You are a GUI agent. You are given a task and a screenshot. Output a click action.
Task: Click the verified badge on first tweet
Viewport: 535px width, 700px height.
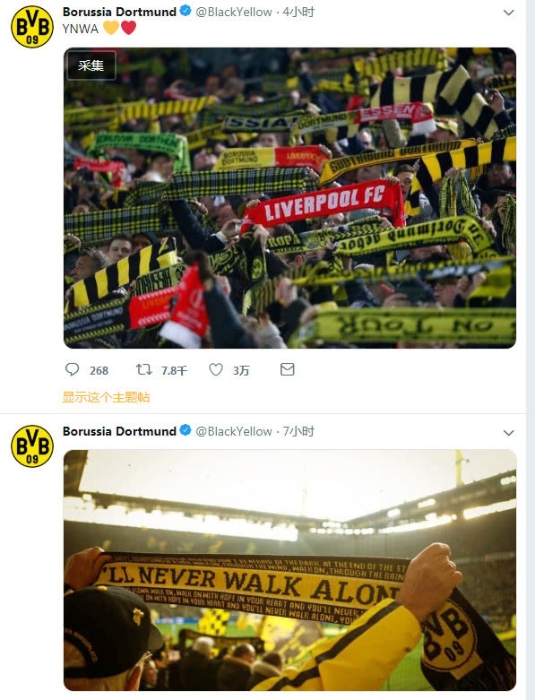186,11
